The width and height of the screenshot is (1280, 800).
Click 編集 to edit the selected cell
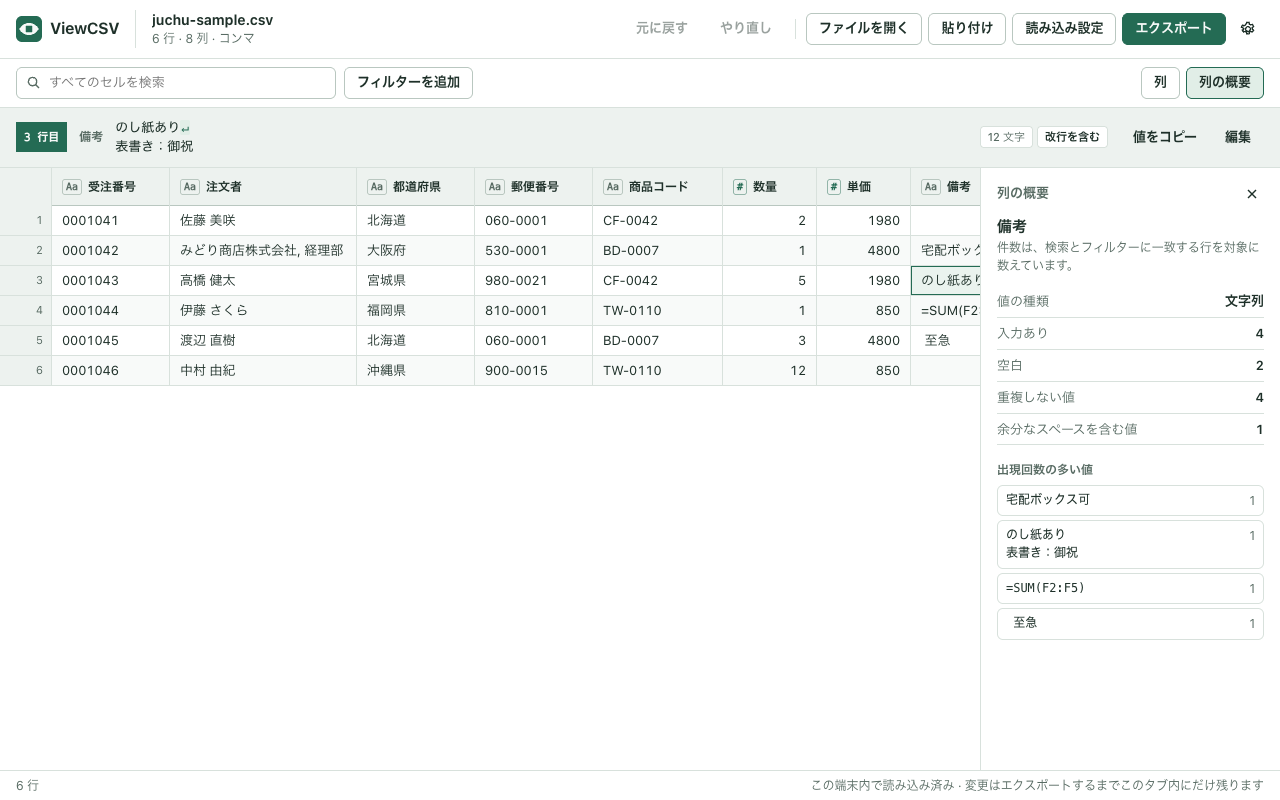pyautogui.click(x=1238, y=137)
